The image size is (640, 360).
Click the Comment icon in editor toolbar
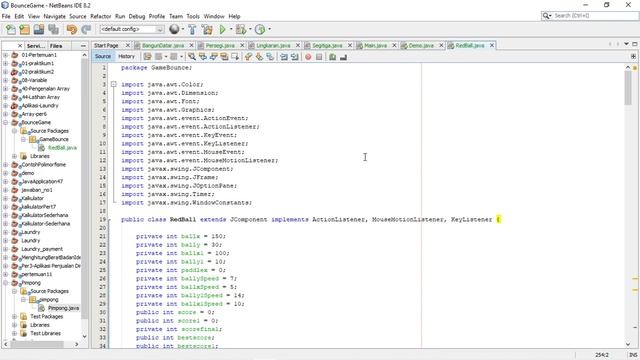pos(333,57)
